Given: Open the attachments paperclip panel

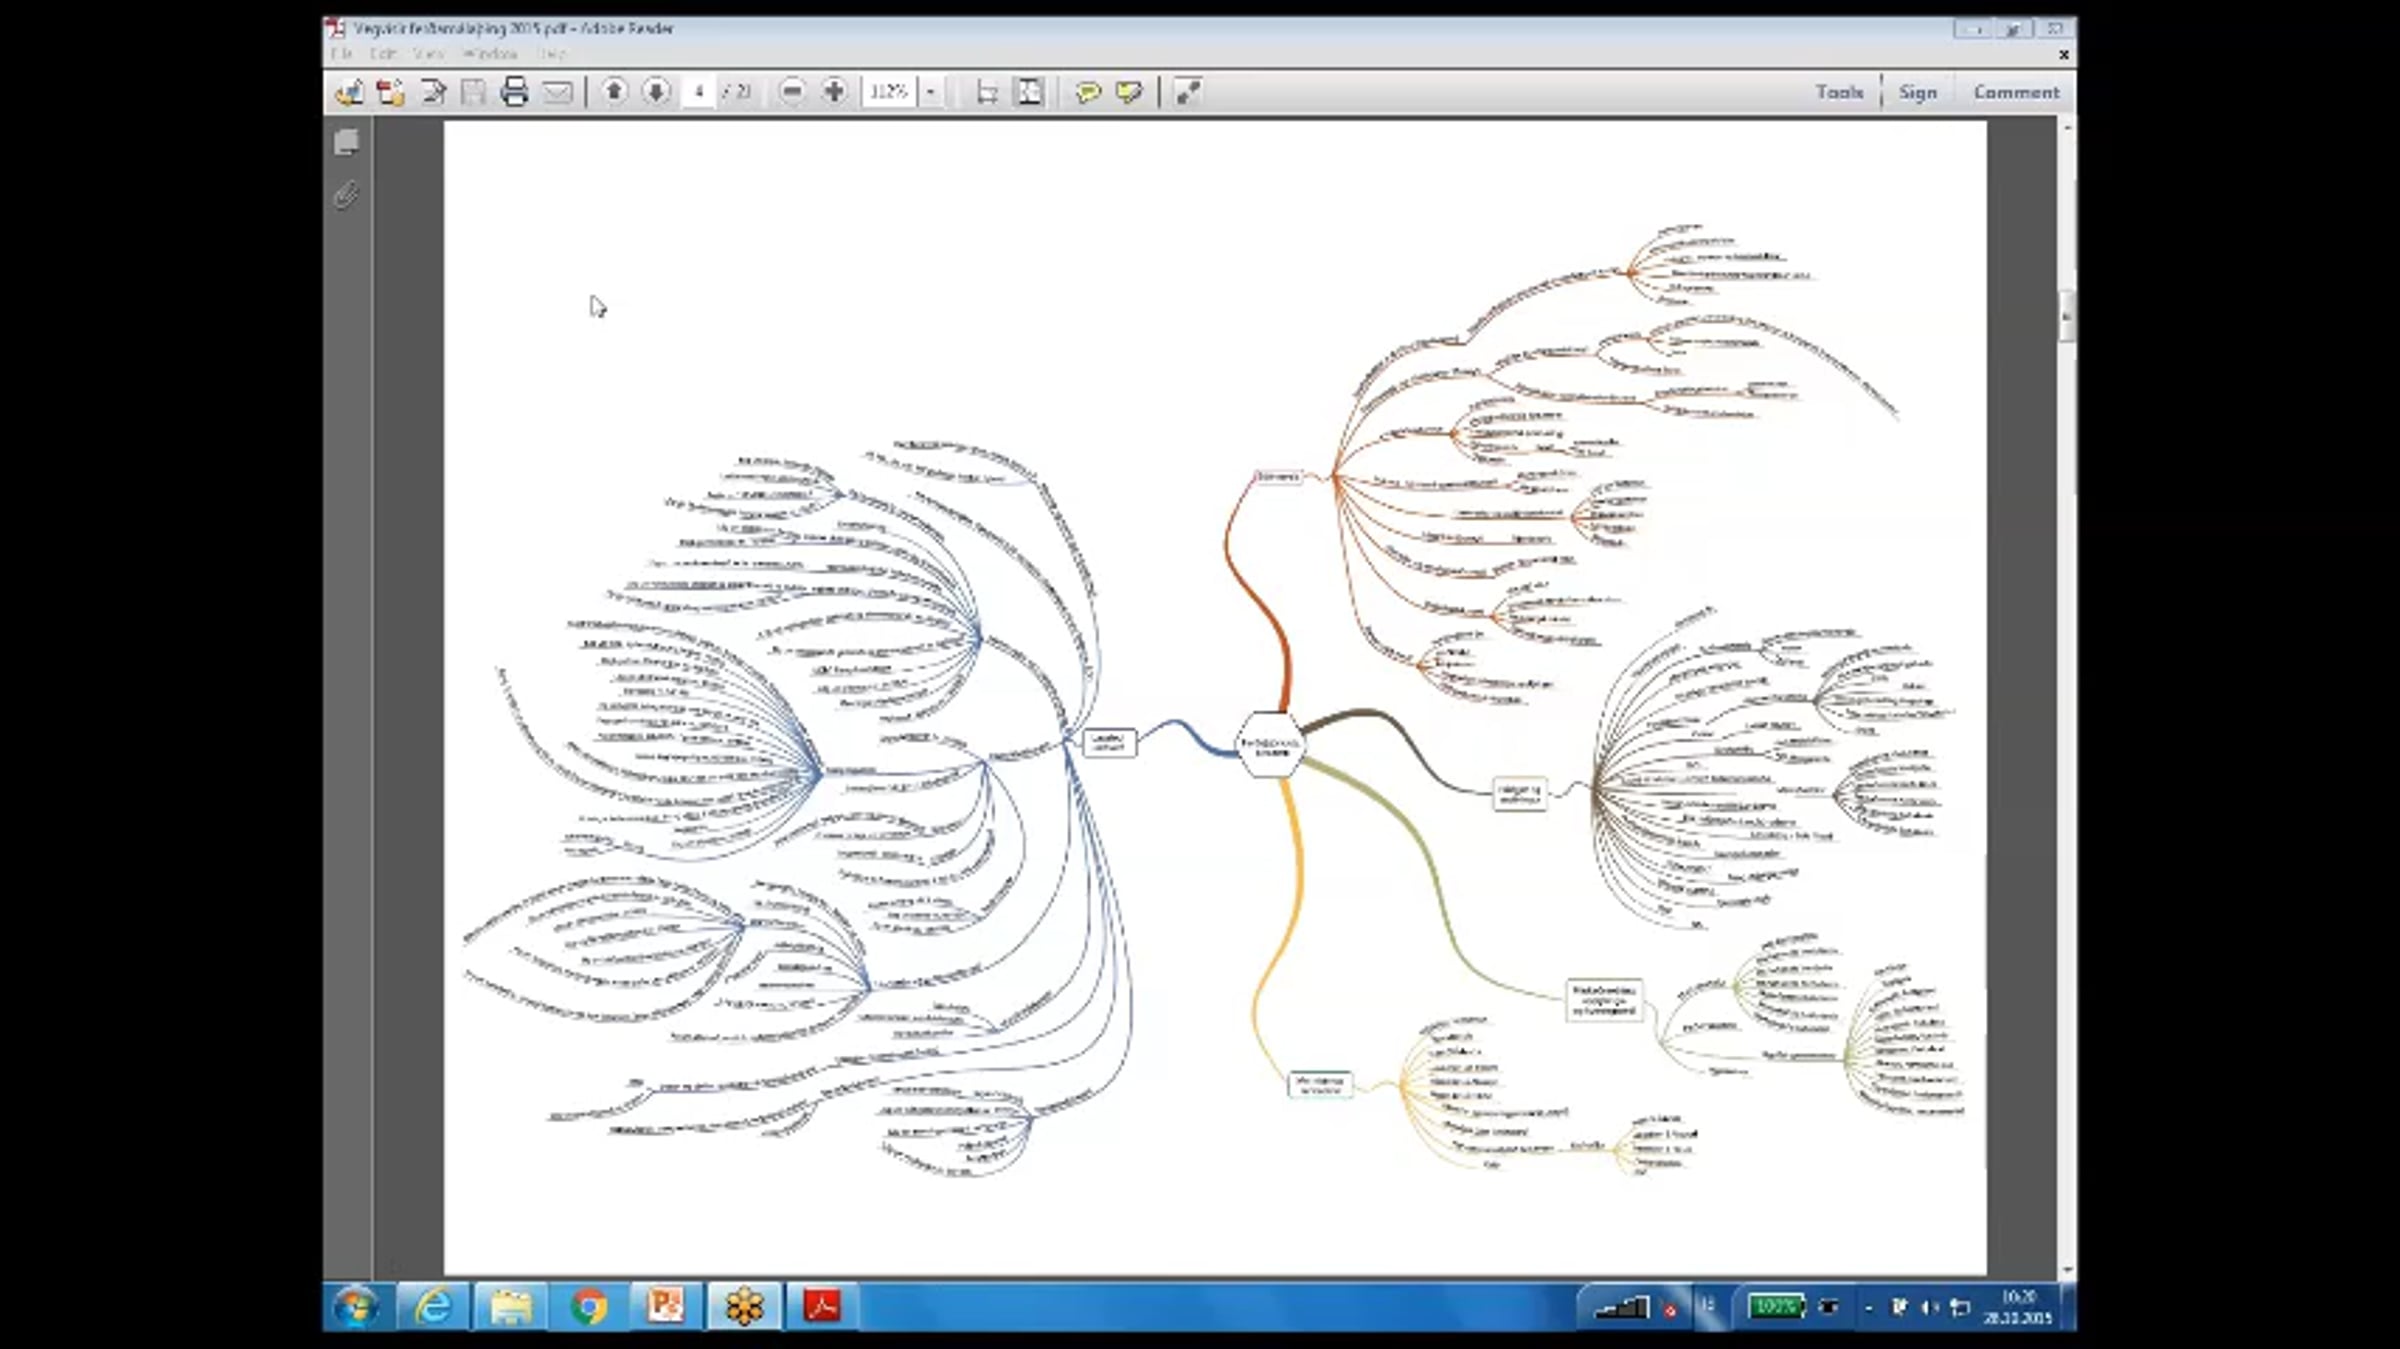Looking at the screenshot, I should pyautogui.click(x=346, y=194).
